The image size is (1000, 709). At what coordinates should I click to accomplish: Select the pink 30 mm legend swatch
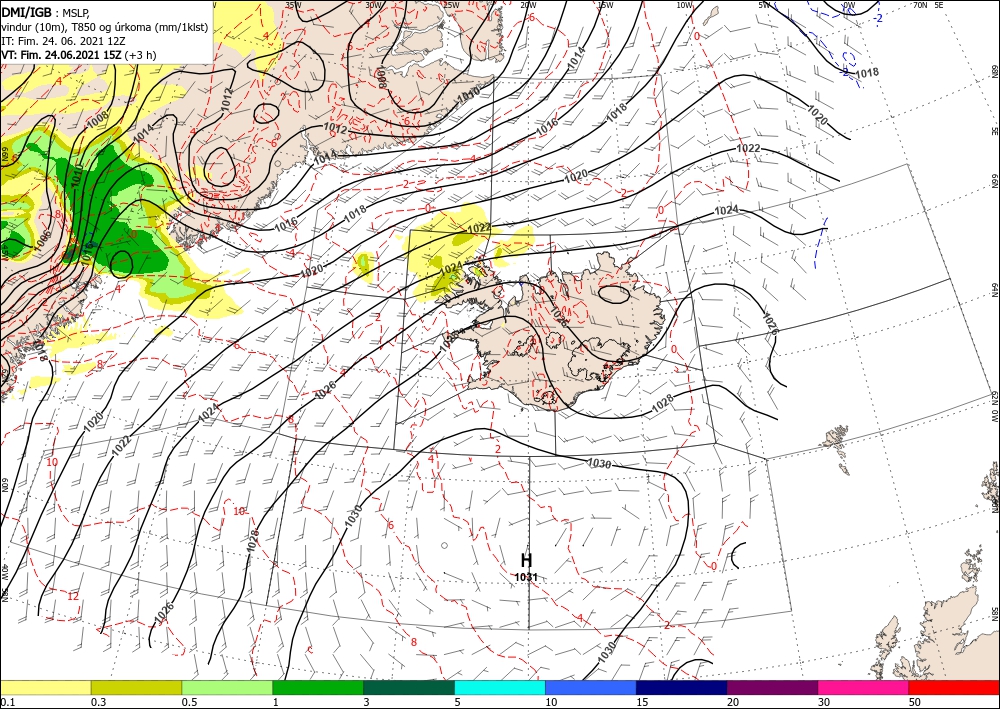coord(864,687)
